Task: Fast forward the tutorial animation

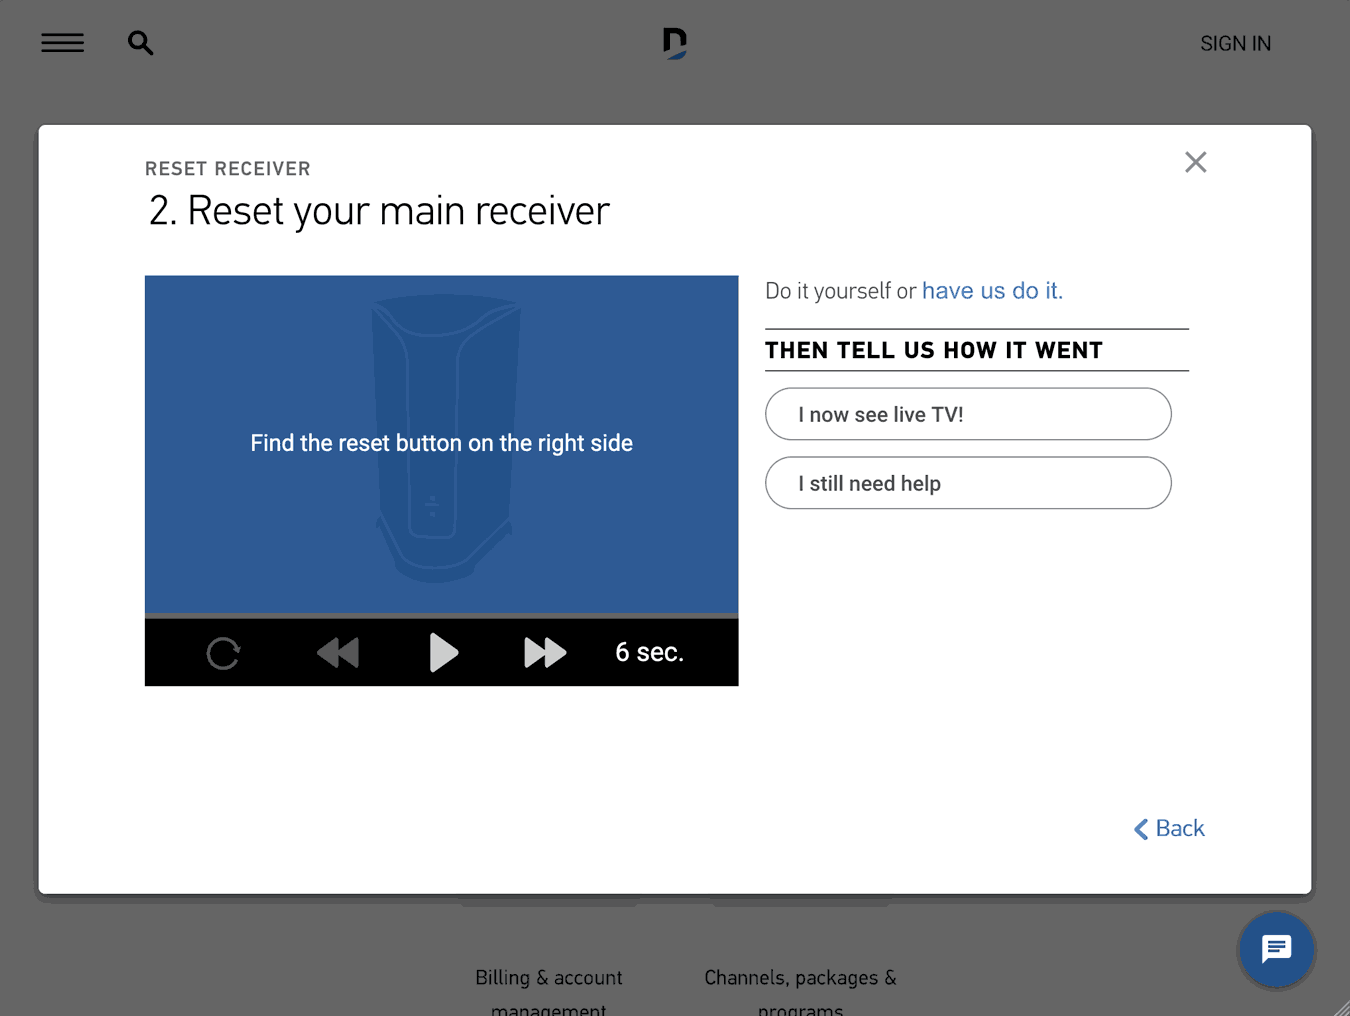Action: click(545, 652)
